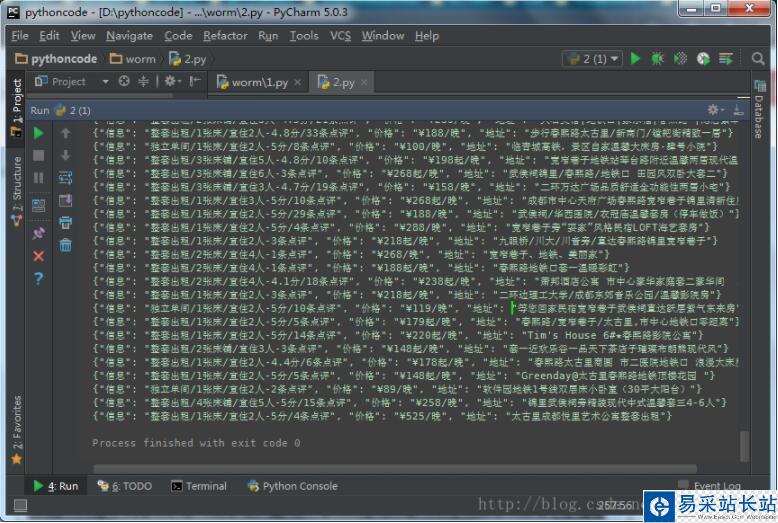
Task: Select the Run 2 (1) tab label
Action: tap(61, 110)
